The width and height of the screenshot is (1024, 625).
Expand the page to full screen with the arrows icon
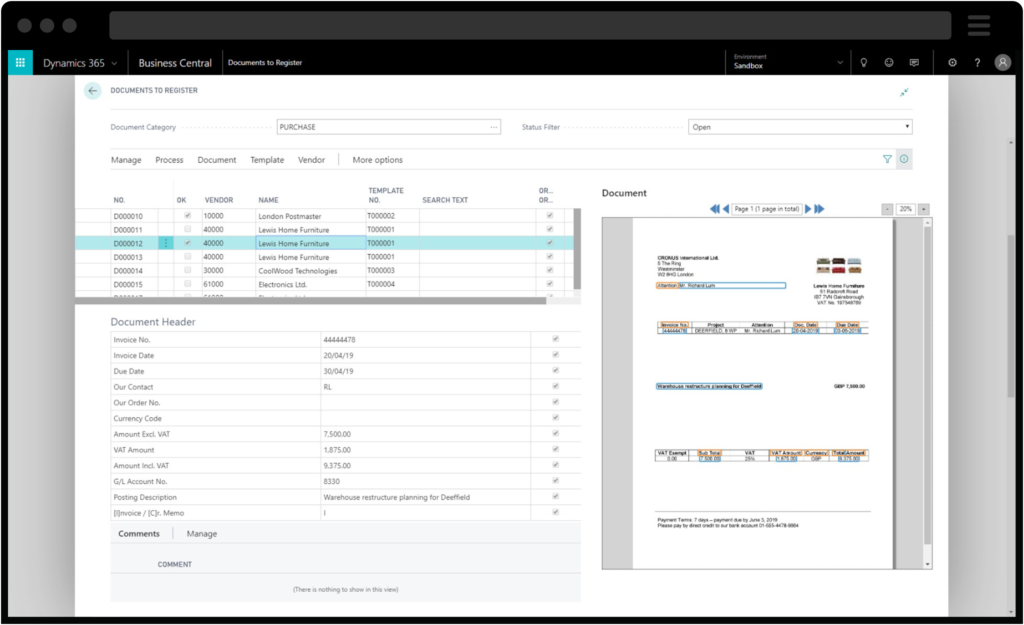point(905,91)
